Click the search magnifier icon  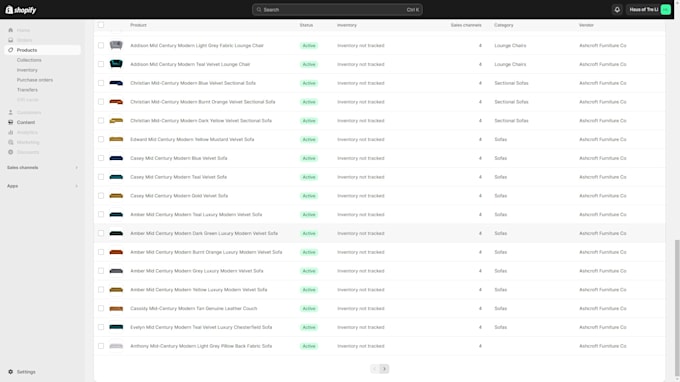point(259,10)
